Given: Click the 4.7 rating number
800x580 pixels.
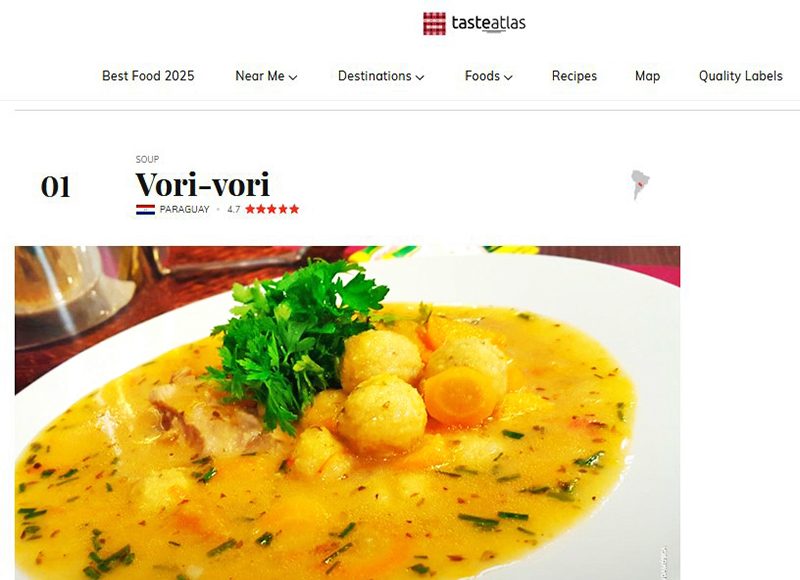Looking at the screenshot, I should point(234,209).
